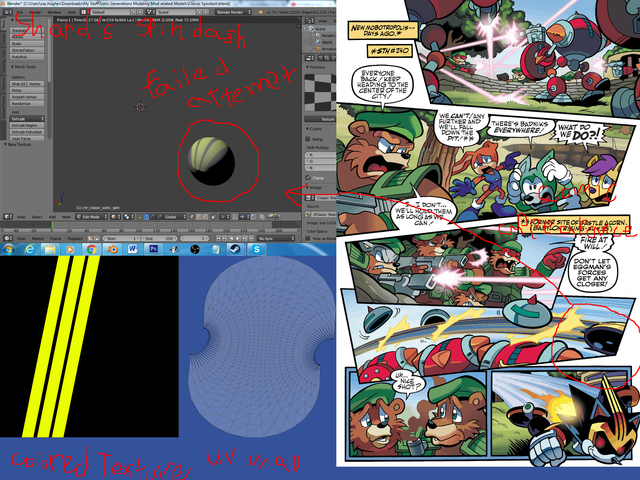Screen dimensions: 640x480
Task: Open the Select menu in 3D header
Action: pos(37,217)
